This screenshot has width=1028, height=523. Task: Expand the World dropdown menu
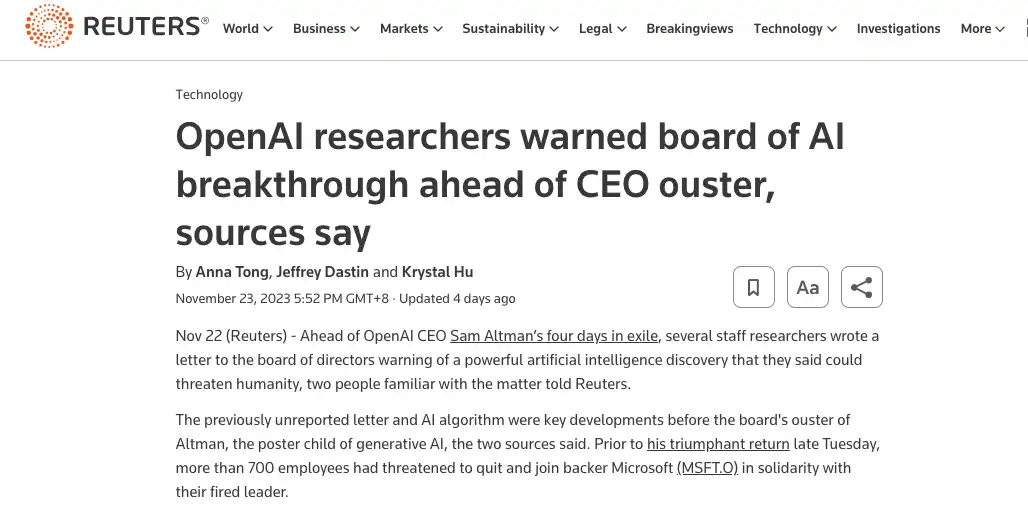point(247,29)
